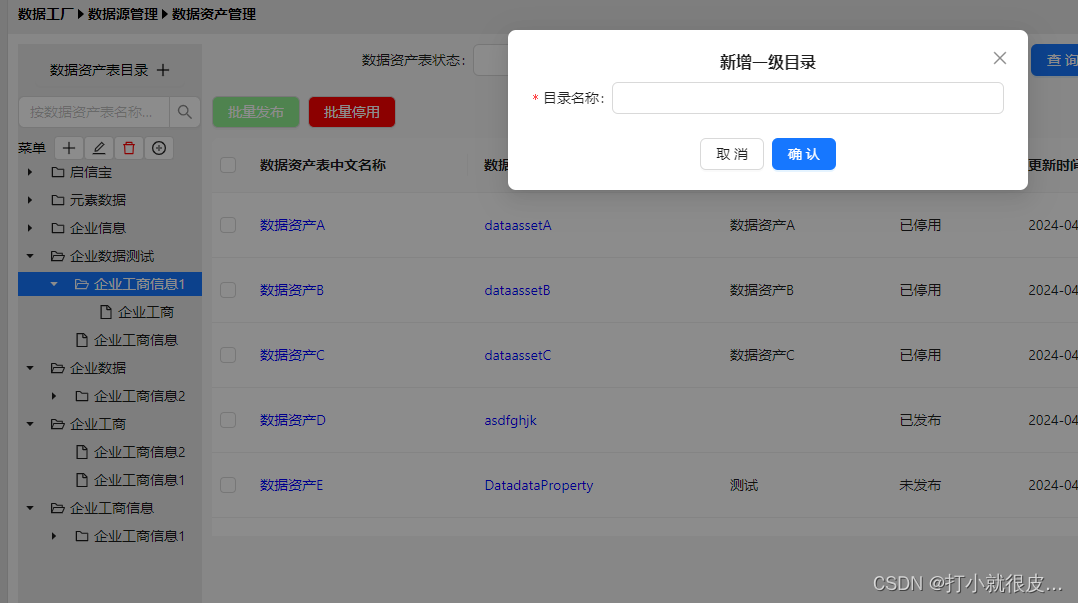
Task: Open the 数据资产D link
Action: coord(293,420)
